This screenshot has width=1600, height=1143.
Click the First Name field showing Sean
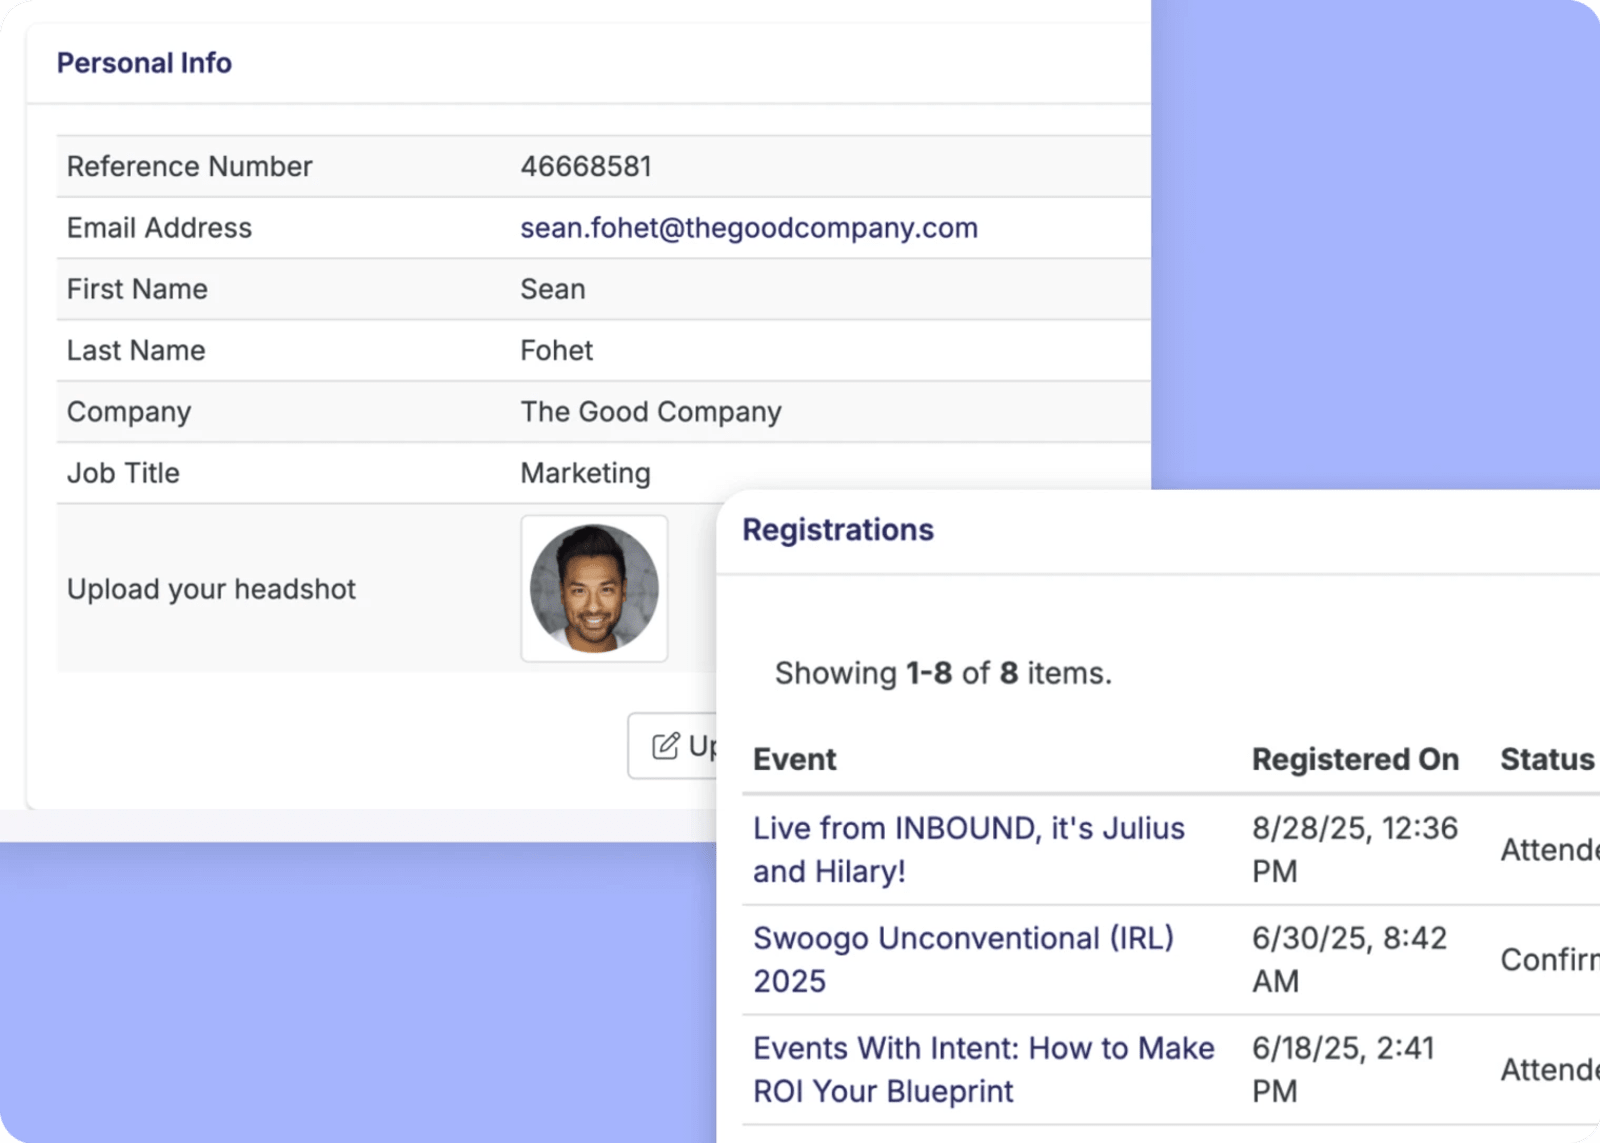click(x=553, y=289)
